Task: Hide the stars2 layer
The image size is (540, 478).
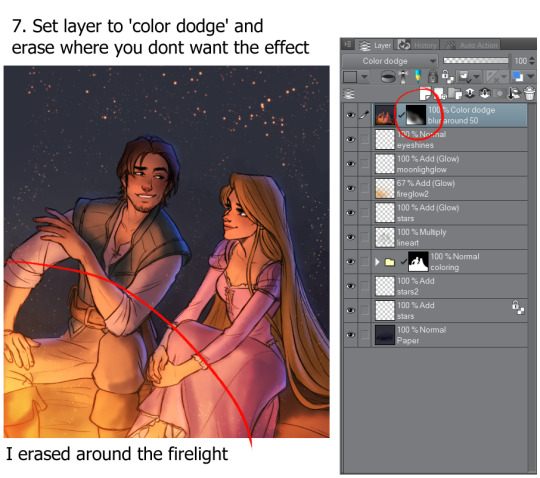Action: (x=351, y=286)
